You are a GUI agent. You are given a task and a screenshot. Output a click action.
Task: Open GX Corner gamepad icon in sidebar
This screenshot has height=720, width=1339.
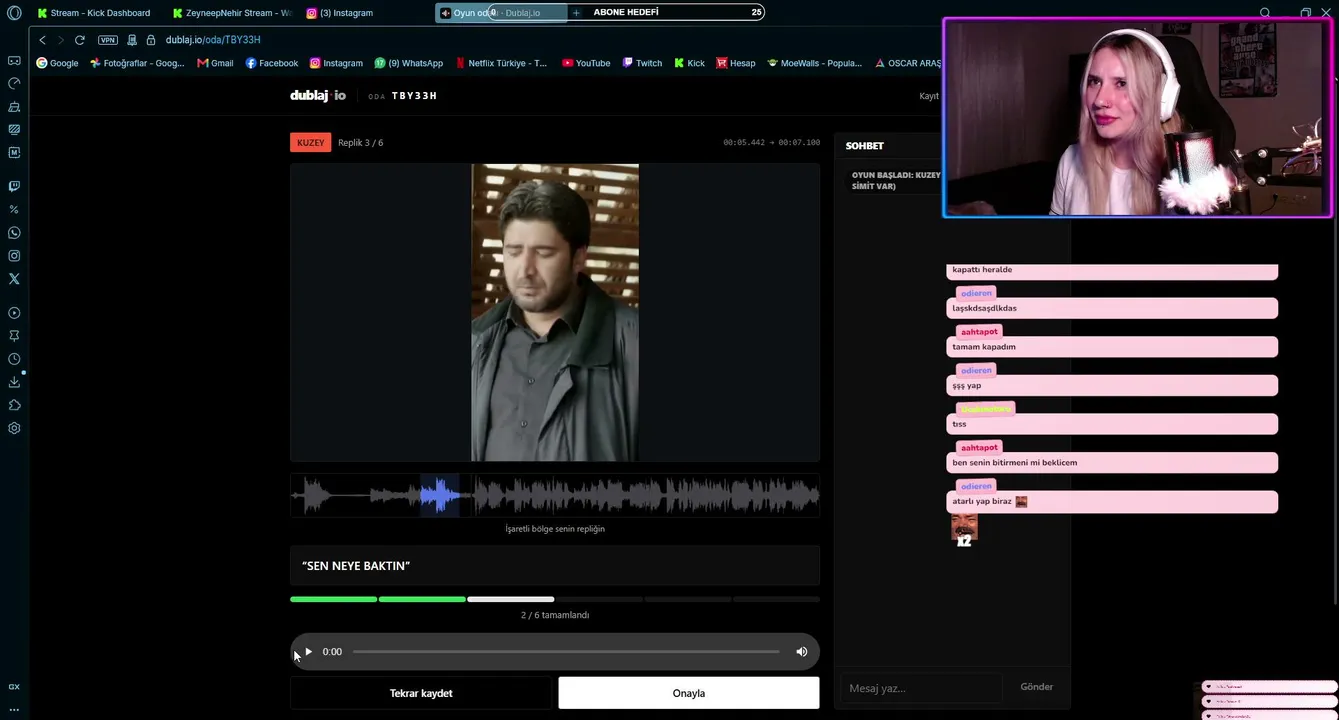tap(14, 61)
